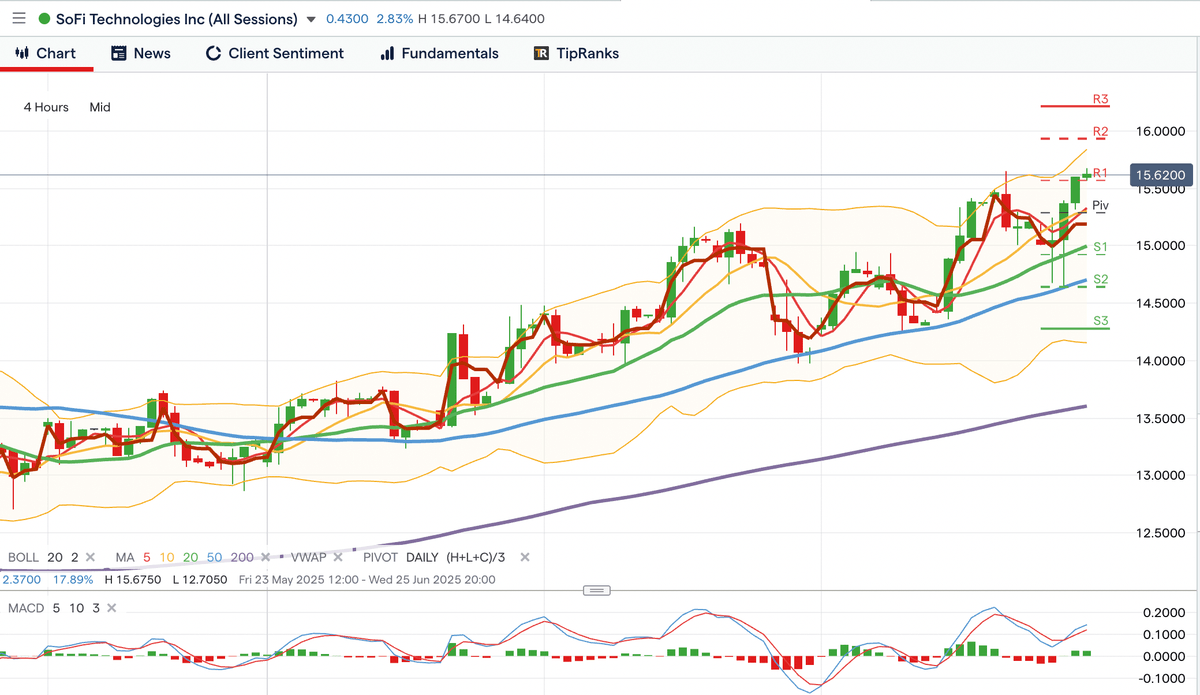Open MACD indicator settings via its label

click(x=26, y=608)
